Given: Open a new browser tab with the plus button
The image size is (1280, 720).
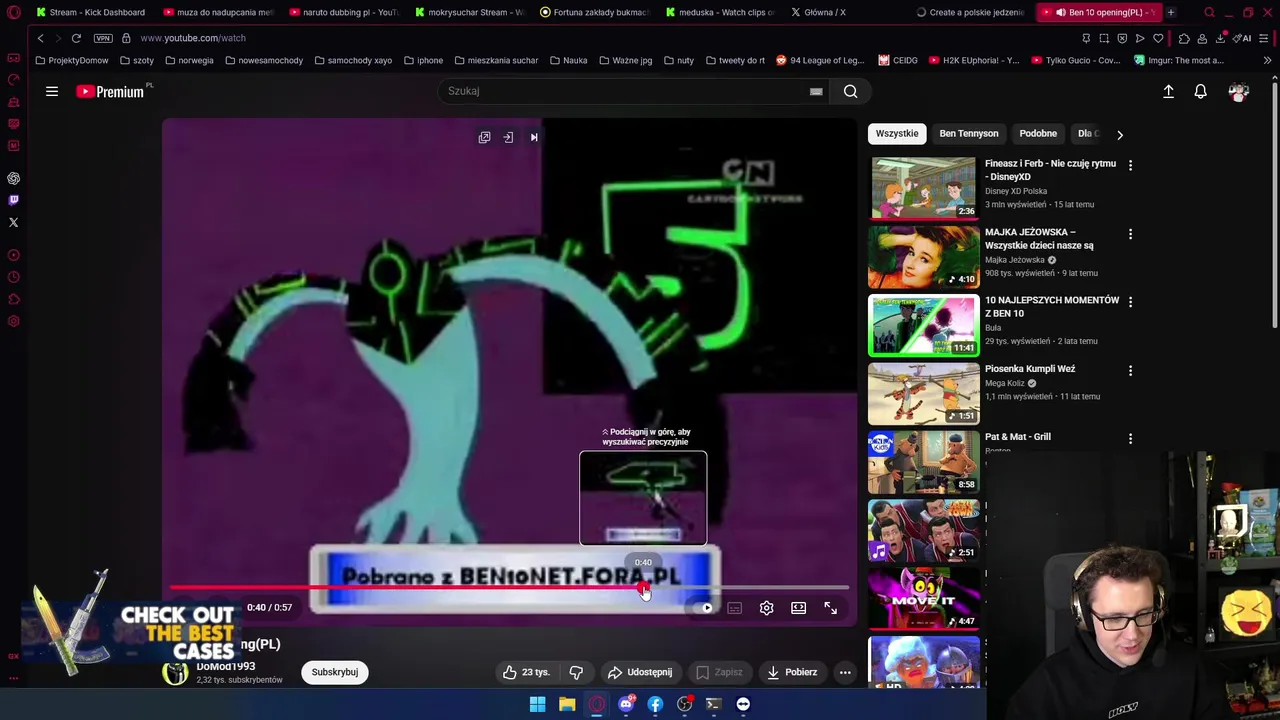Looking at the screenshot, I should point(1170,12).
